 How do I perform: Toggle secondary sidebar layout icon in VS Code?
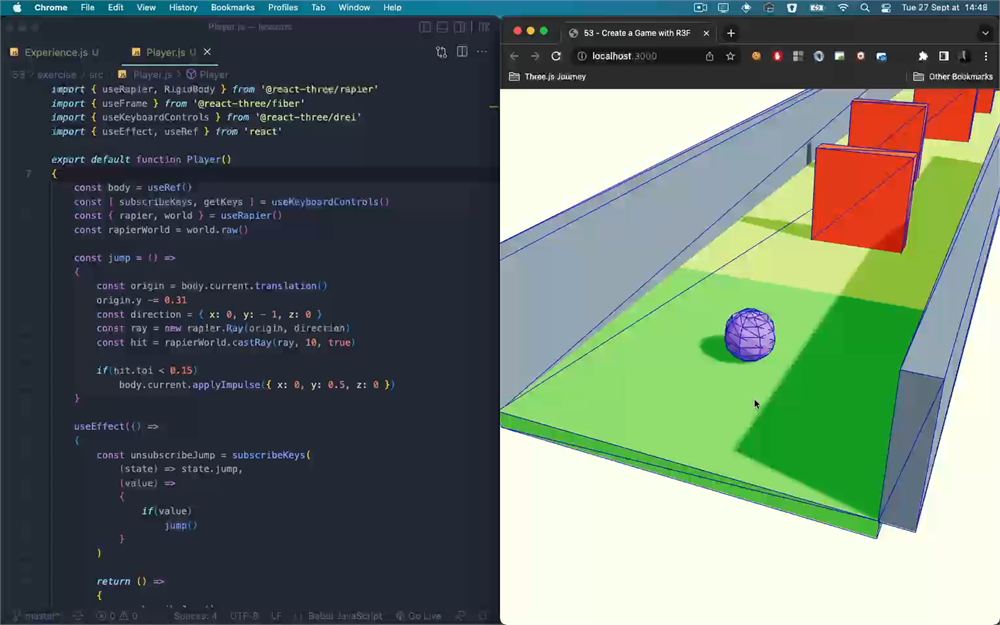click(459, 27)
